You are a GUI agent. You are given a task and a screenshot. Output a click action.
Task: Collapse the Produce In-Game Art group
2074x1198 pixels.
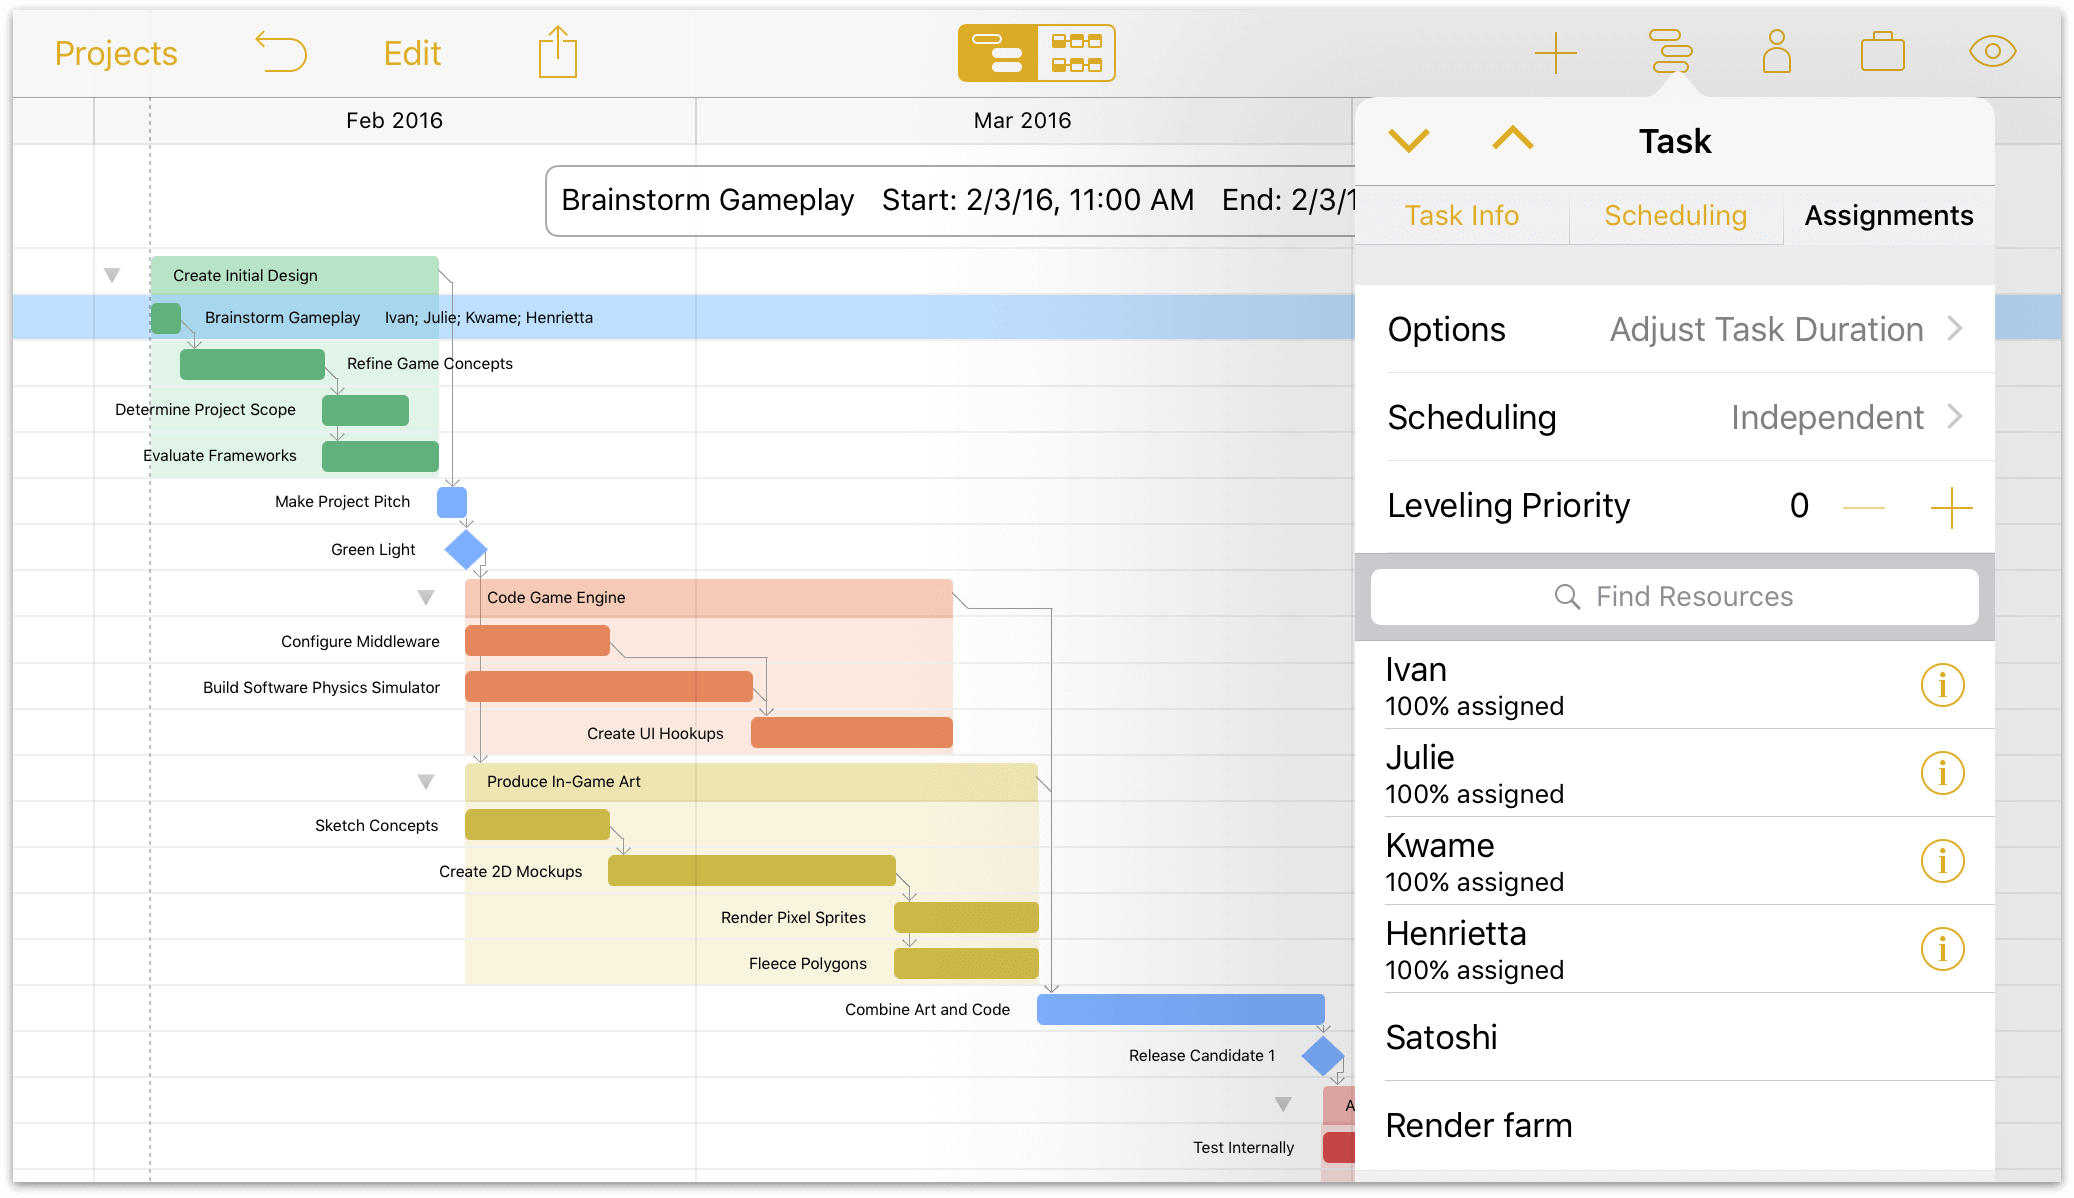[x=426, y=781]
